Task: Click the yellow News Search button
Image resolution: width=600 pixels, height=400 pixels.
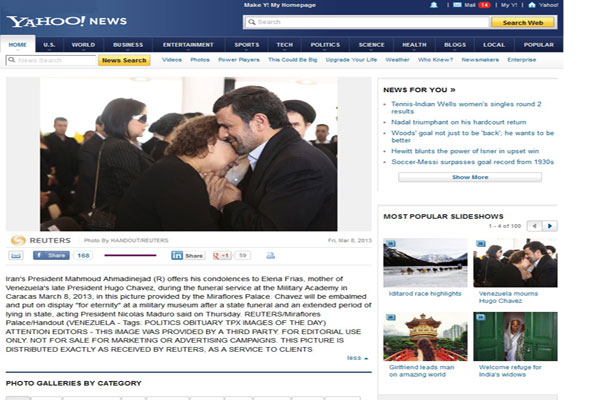Action: tap(125, 60)
